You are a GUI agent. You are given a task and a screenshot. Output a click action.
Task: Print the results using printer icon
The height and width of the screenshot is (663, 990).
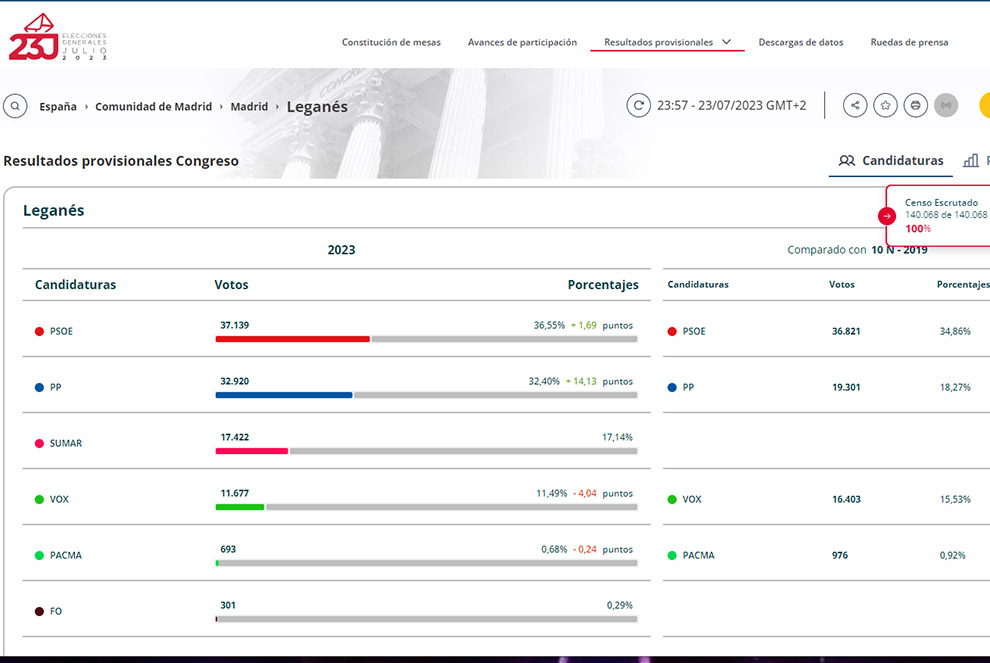tap(915, 105)
